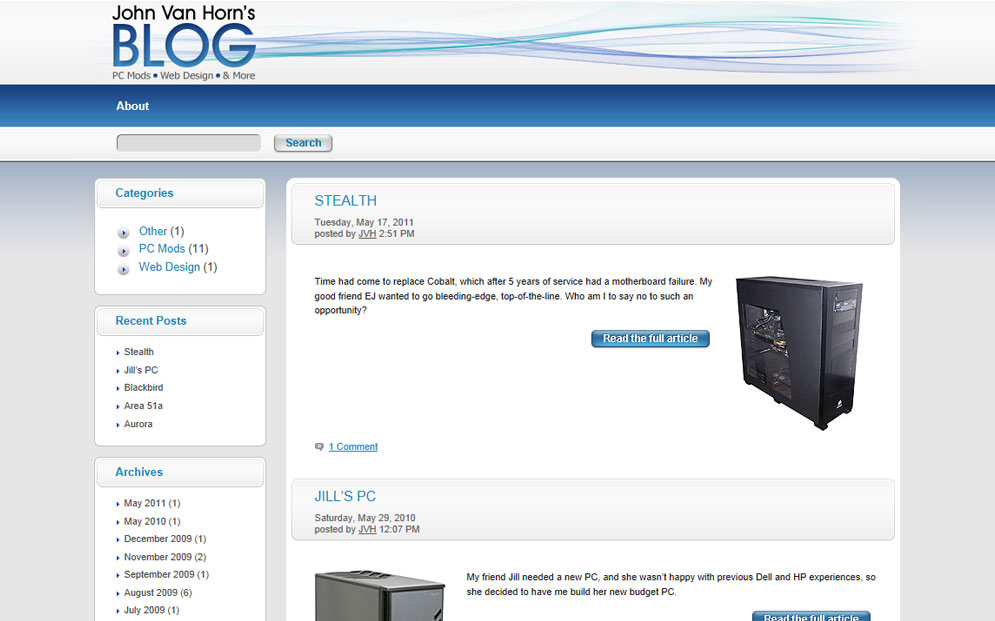Viewport: 995px width, 621px height.
Task: Click the black PC tower case thumbnail
Action: [799, 352]
